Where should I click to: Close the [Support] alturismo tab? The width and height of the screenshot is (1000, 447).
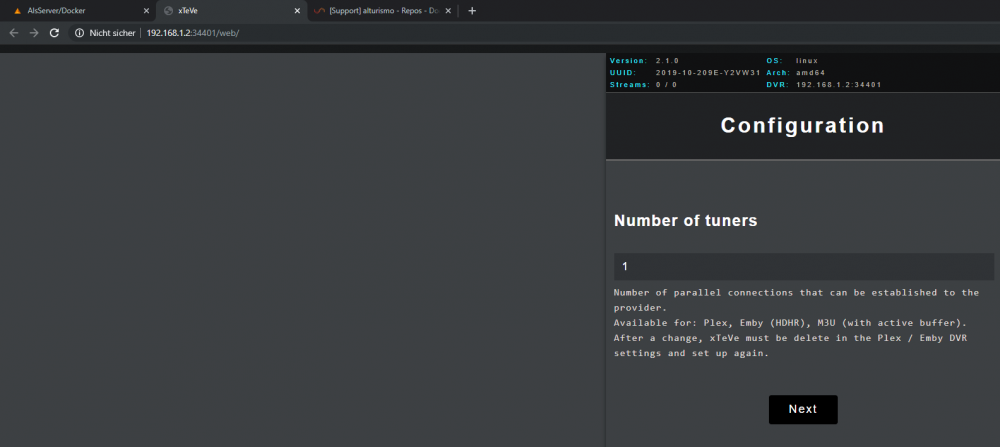point(448,11)
